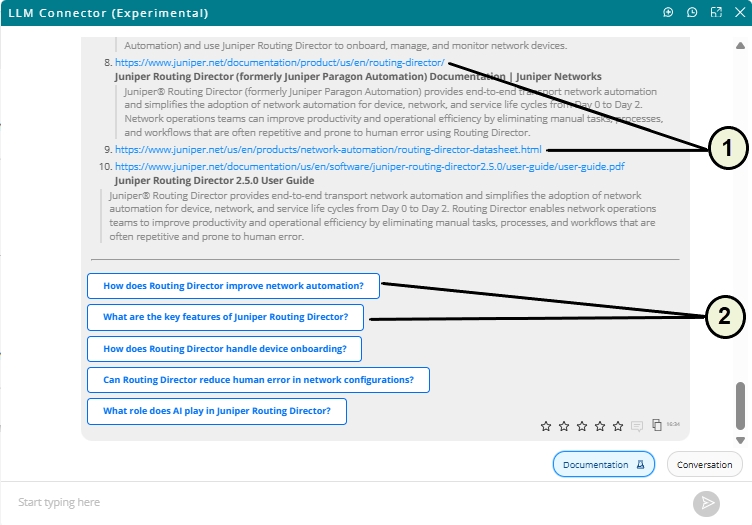Expand the LLM Connector panel

coord(717,12)
